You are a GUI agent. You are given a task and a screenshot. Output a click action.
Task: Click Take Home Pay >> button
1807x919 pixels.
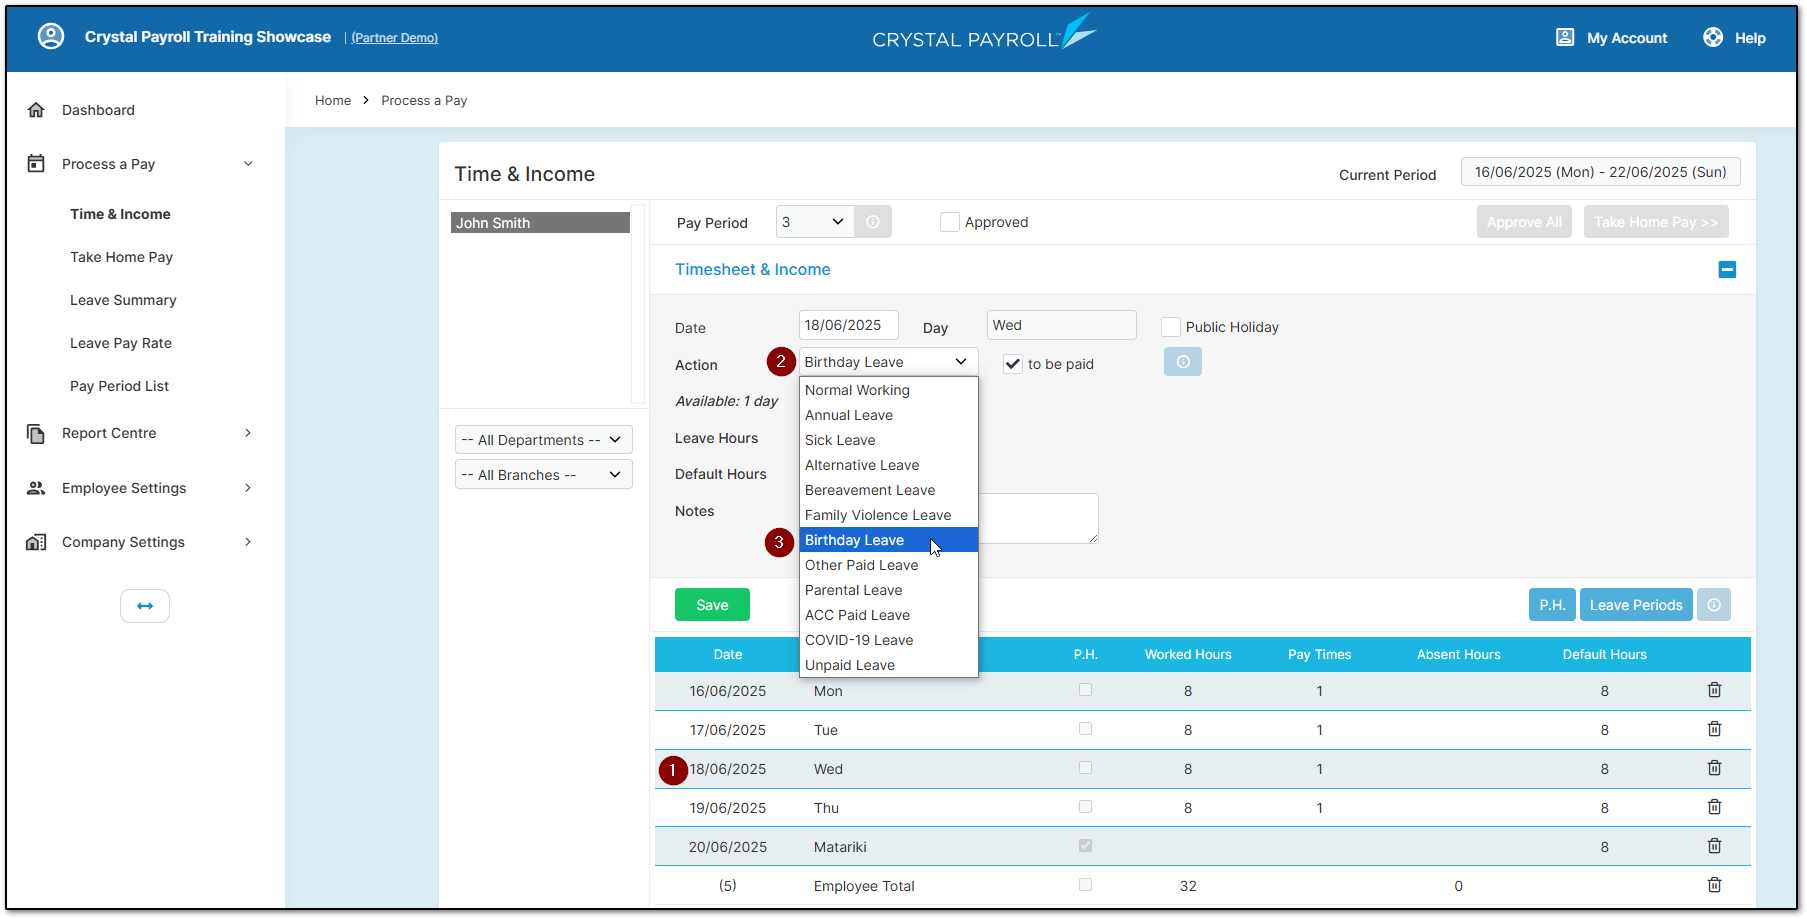click(1656, 222)
